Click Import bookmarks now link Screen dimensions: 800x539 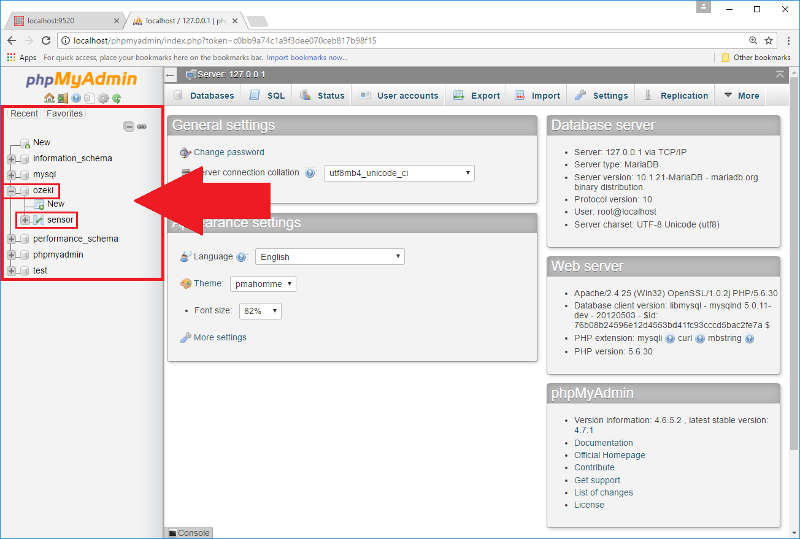(307, 57)
